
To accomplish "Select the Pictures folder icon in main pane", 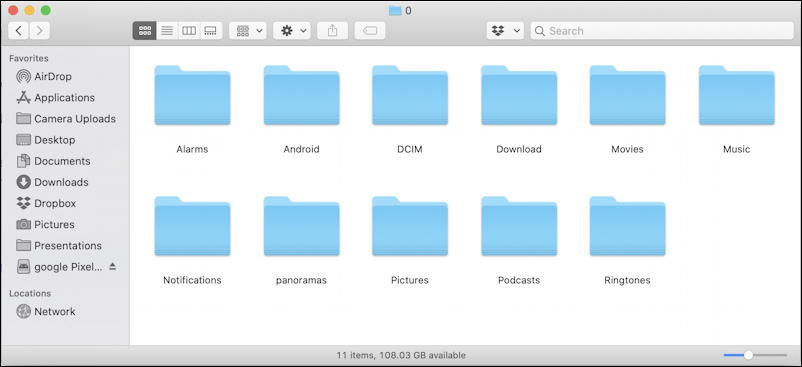I will click(x=410, y=226).
